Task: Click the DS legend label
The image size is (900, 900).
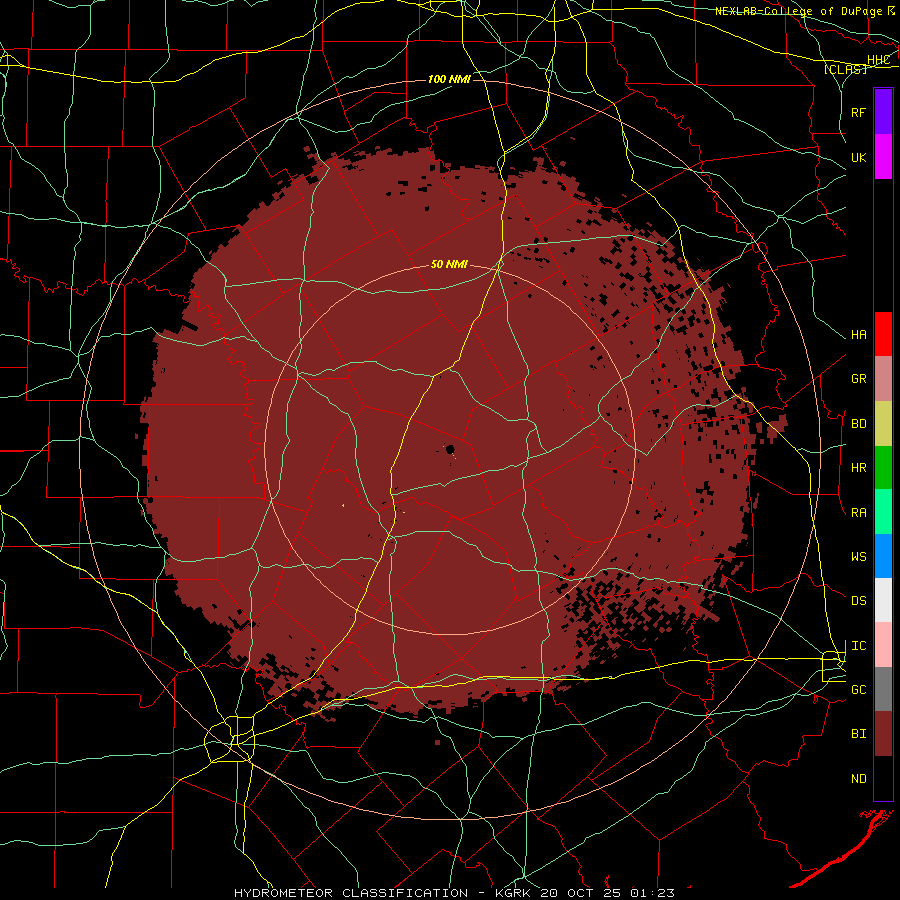Action: coord(859,600)
